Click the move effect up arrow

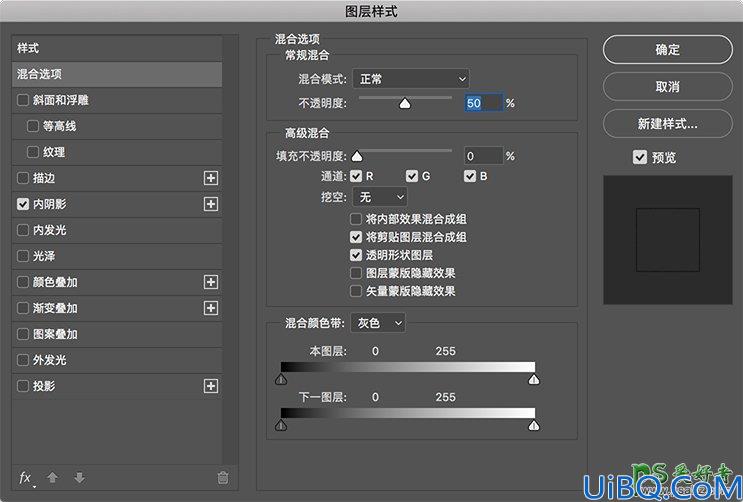click(53, 477)
